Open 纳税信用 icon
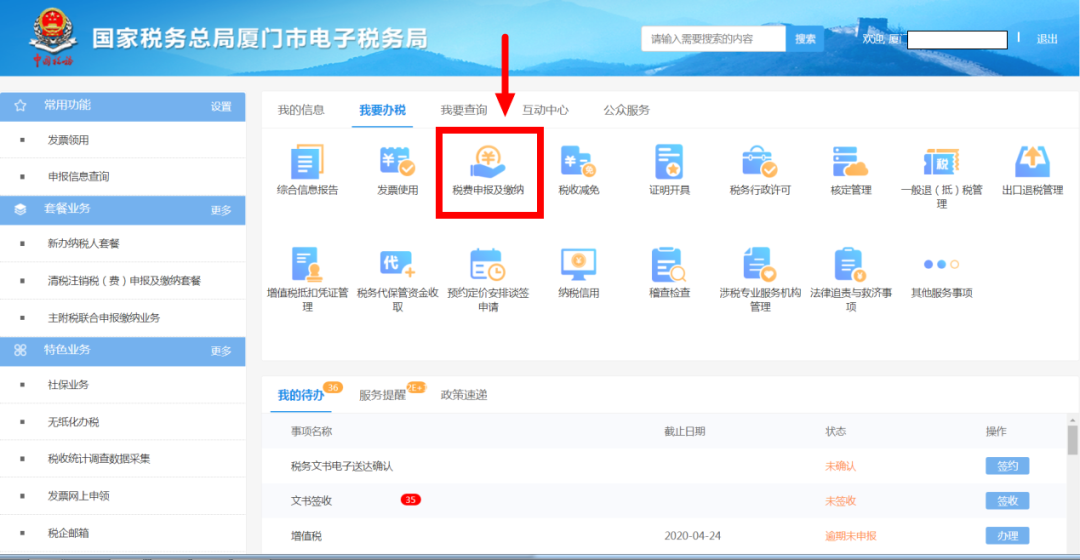Viewport: 1080px width, 560px height. 579,265
